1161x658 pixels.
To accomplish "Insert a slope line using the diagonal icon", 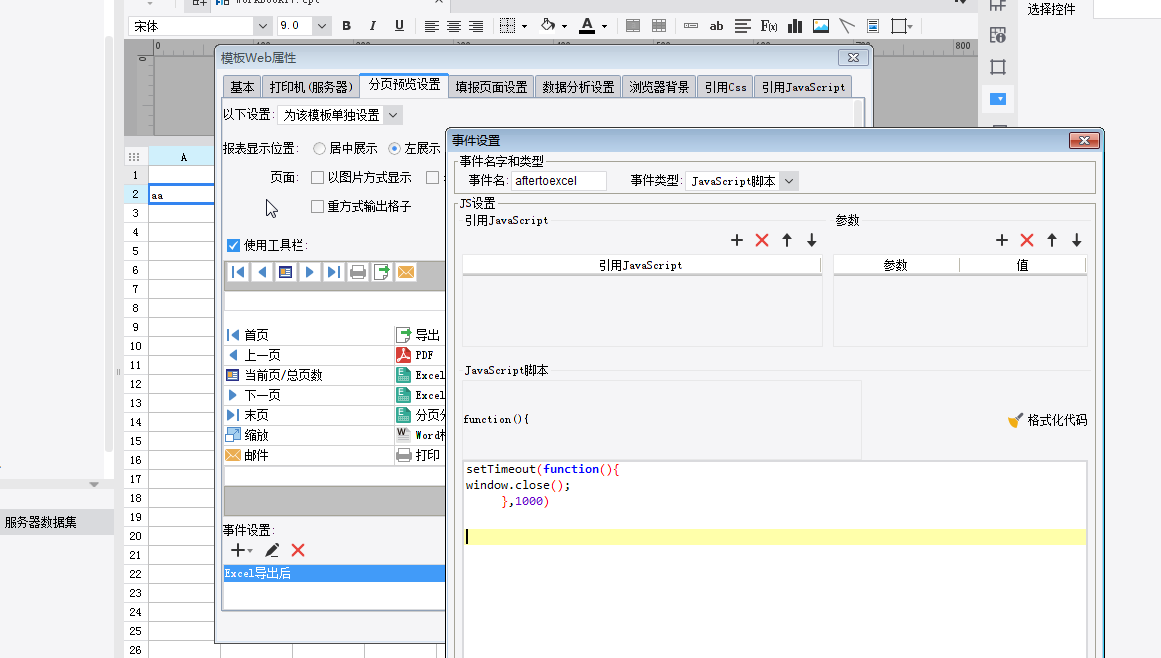I will pos(847,26).
